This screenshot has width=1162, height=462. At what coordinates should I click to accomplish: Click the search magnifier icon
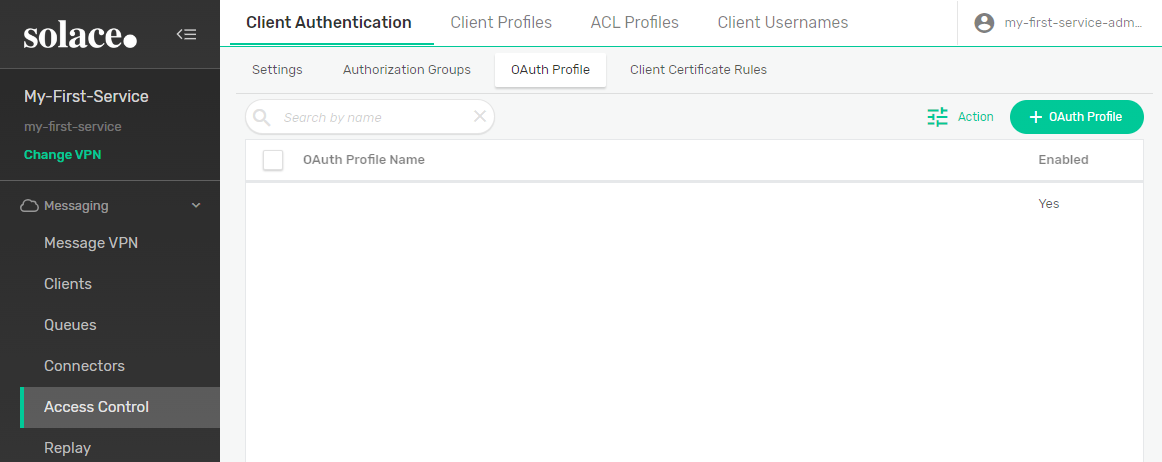click(x=262, y=117)
